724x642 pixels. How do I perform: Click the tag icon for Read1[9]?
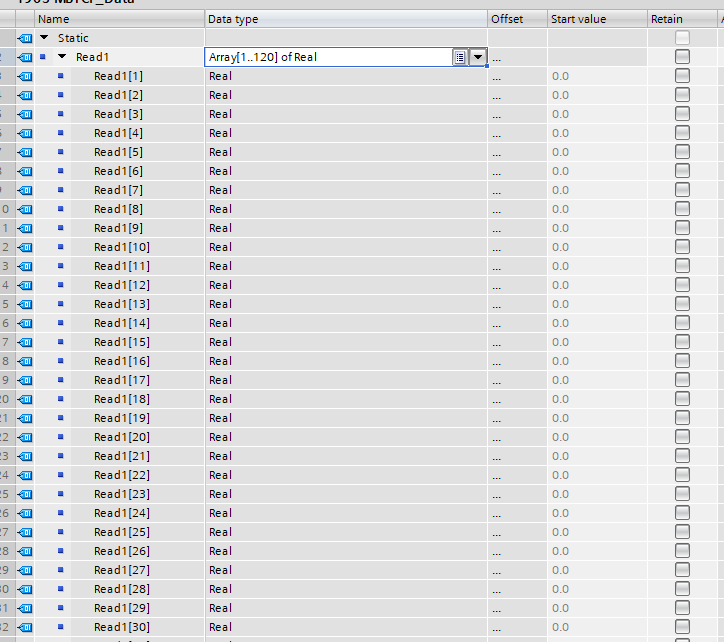25,228
